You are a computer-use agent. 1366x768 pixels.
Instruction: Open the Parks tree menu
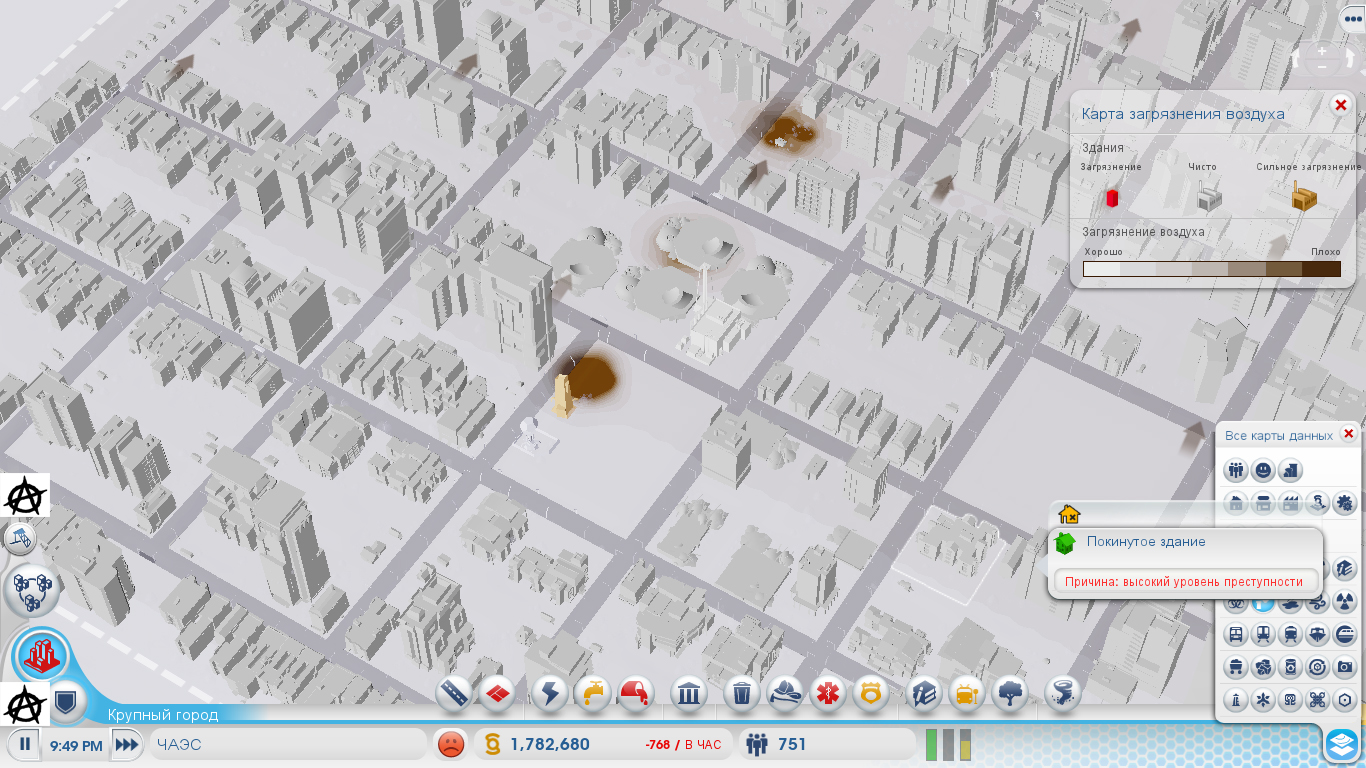(1010, 693)
